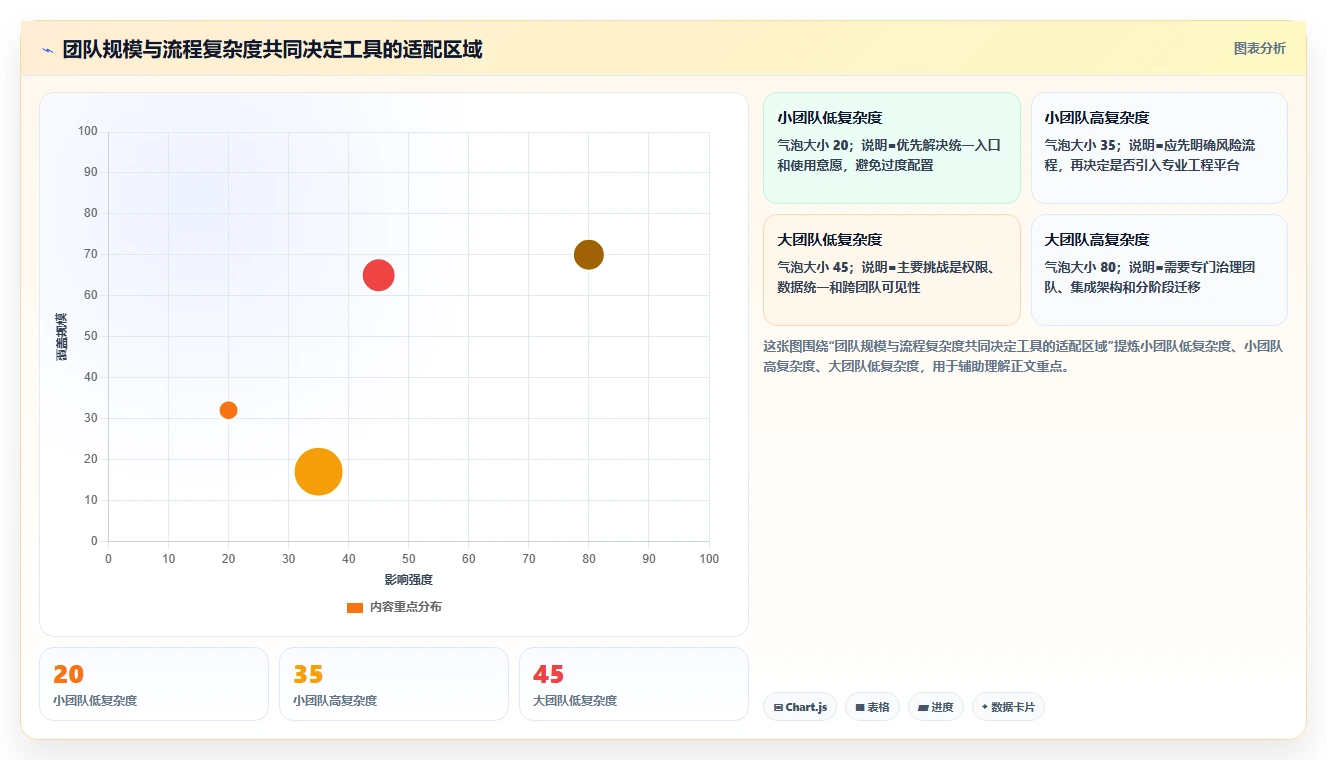Image resolution: width=1327 pixels, height=760 pixels.
Task: Select the Chart.js tag chip
Action: pos(800,707)
